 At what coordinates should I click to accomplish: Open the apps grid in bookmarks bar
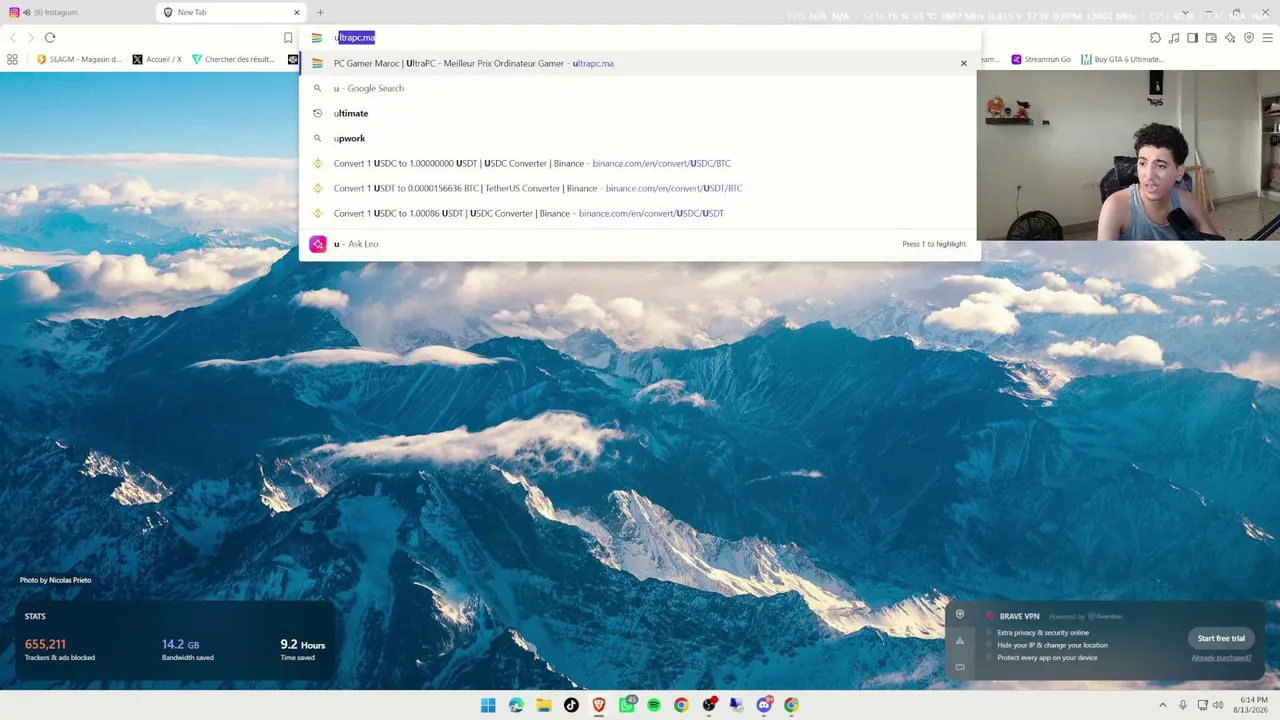[12, 59]
